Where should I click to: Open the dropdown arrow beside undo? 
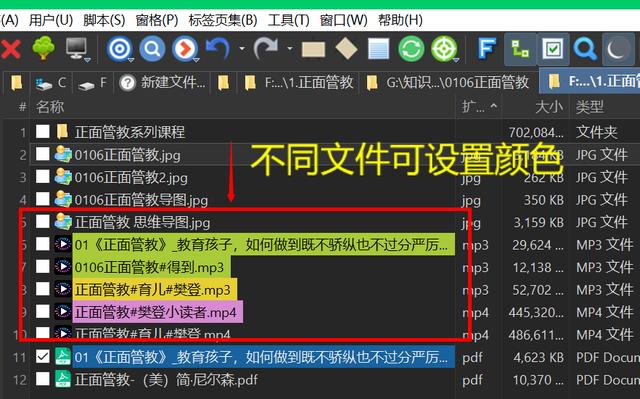(x=242, y=49)
